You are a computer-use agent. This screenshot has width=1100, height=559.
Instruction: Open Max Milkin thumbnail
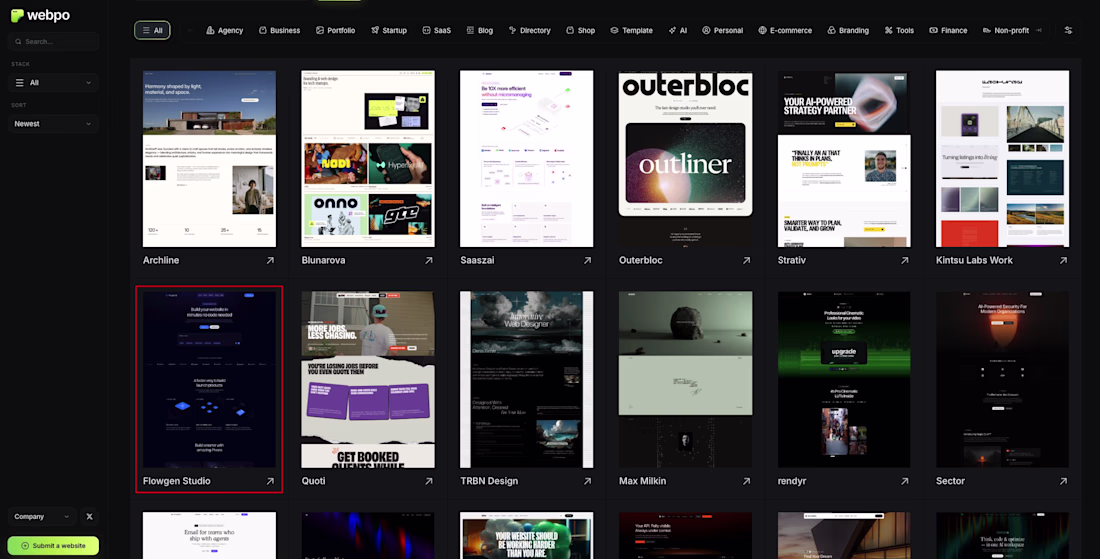[x=685, y=379]
